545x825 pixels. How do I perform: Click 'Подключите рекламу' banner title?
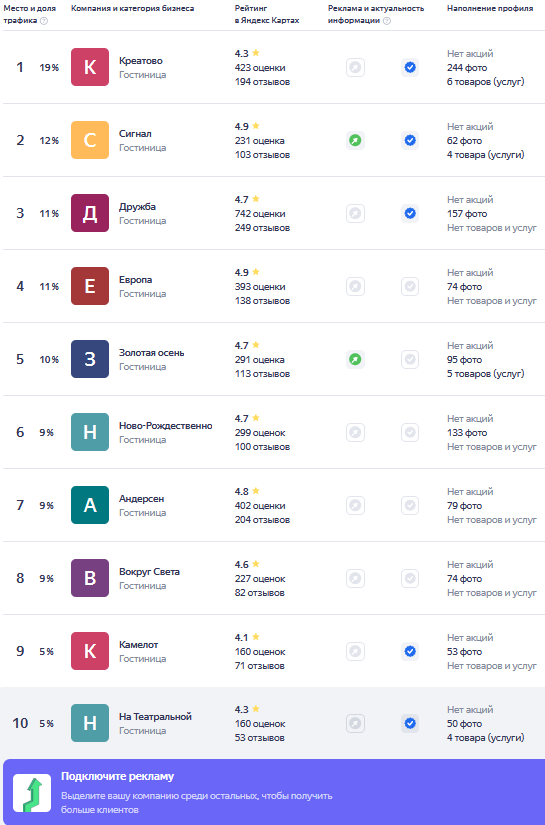pos(117,776)
